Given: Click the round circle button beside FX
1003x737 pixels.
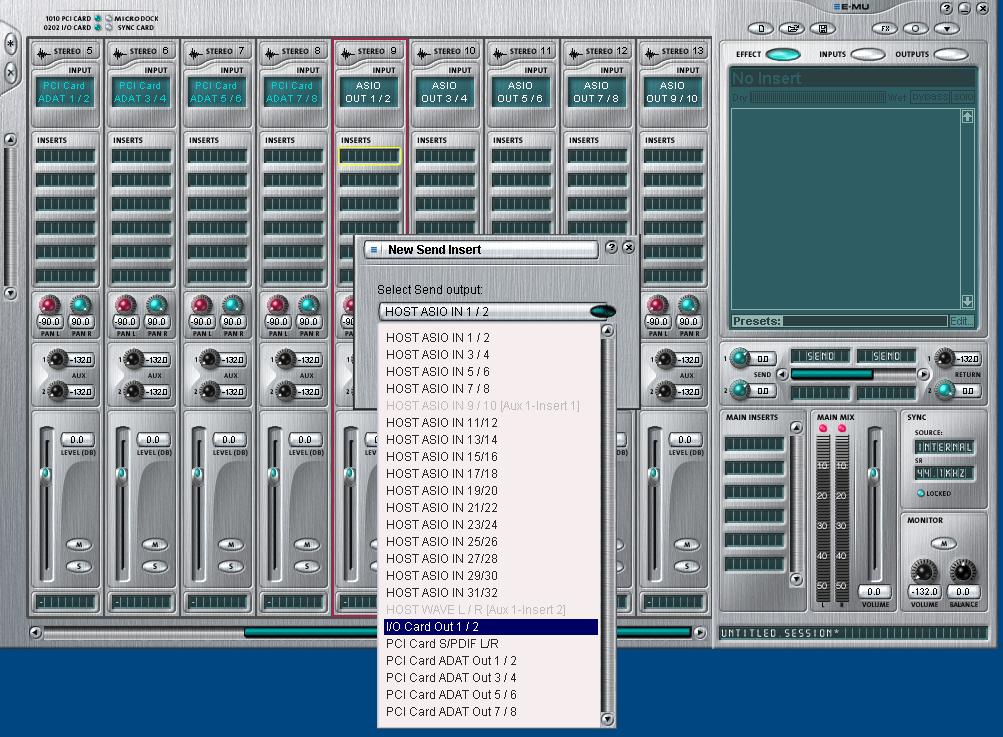Looking at the screenshot, I should [x=915, y=29].
